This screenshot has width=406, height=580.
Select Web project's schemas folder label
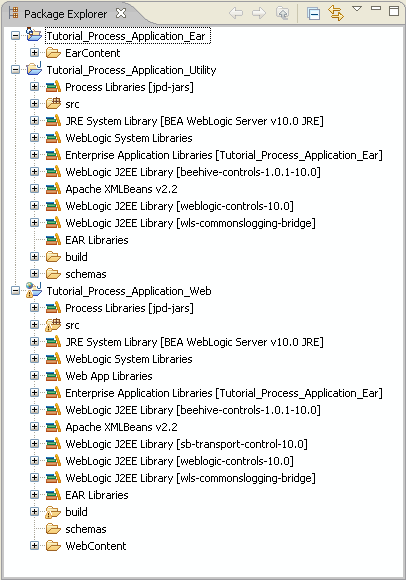pyautogui.click(x=86, y=529)
